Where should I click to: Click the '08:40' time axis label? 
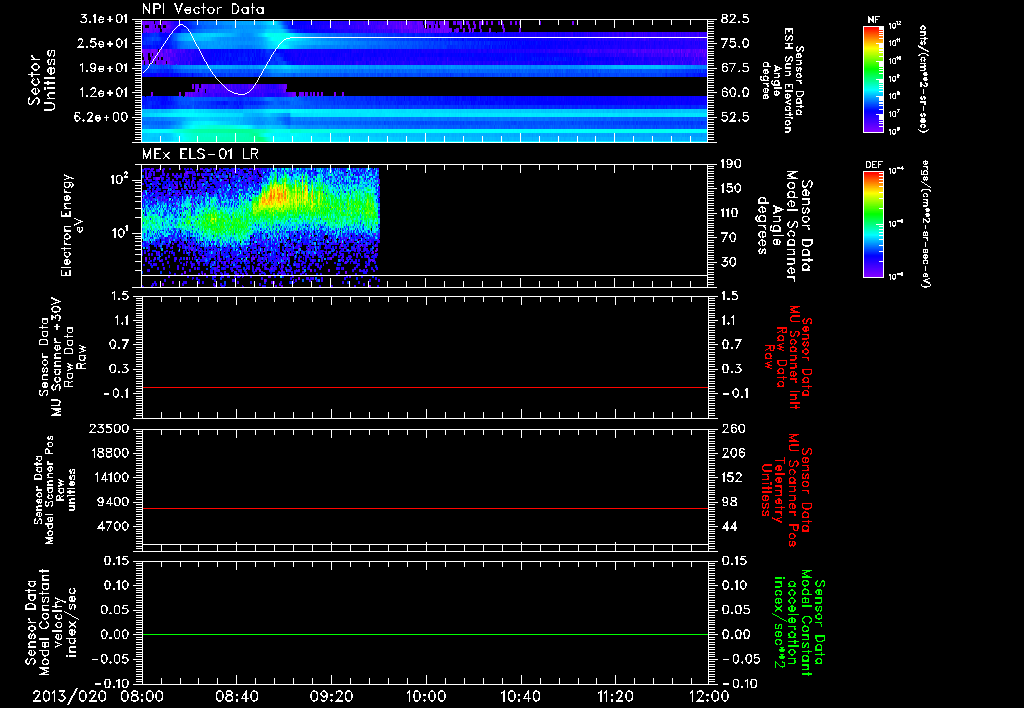click(236, 696)
